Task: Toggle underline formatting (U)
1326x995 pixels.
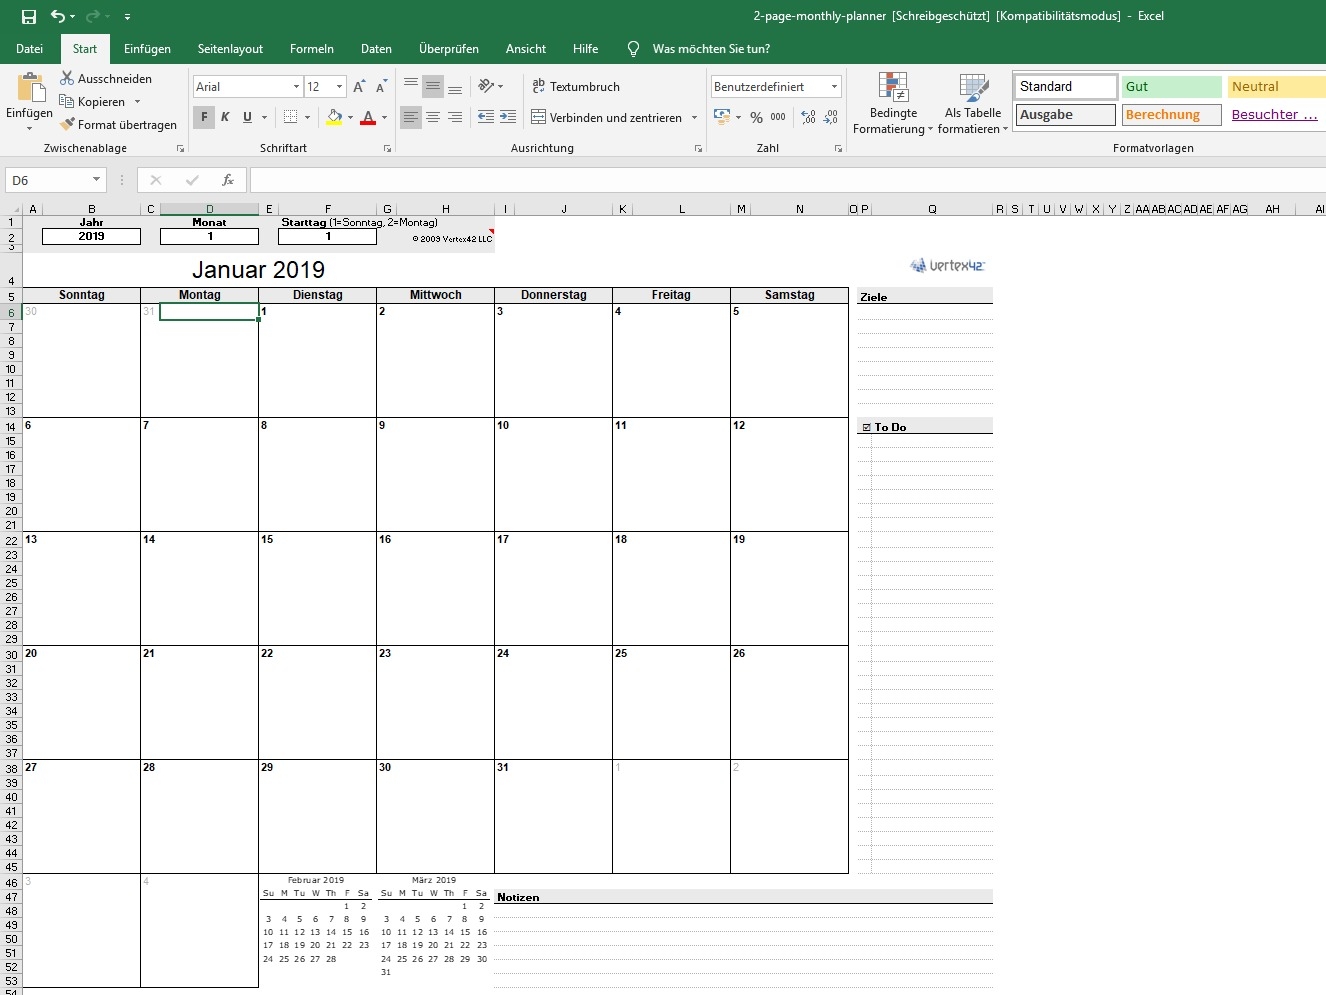Action: coord(247,117)
